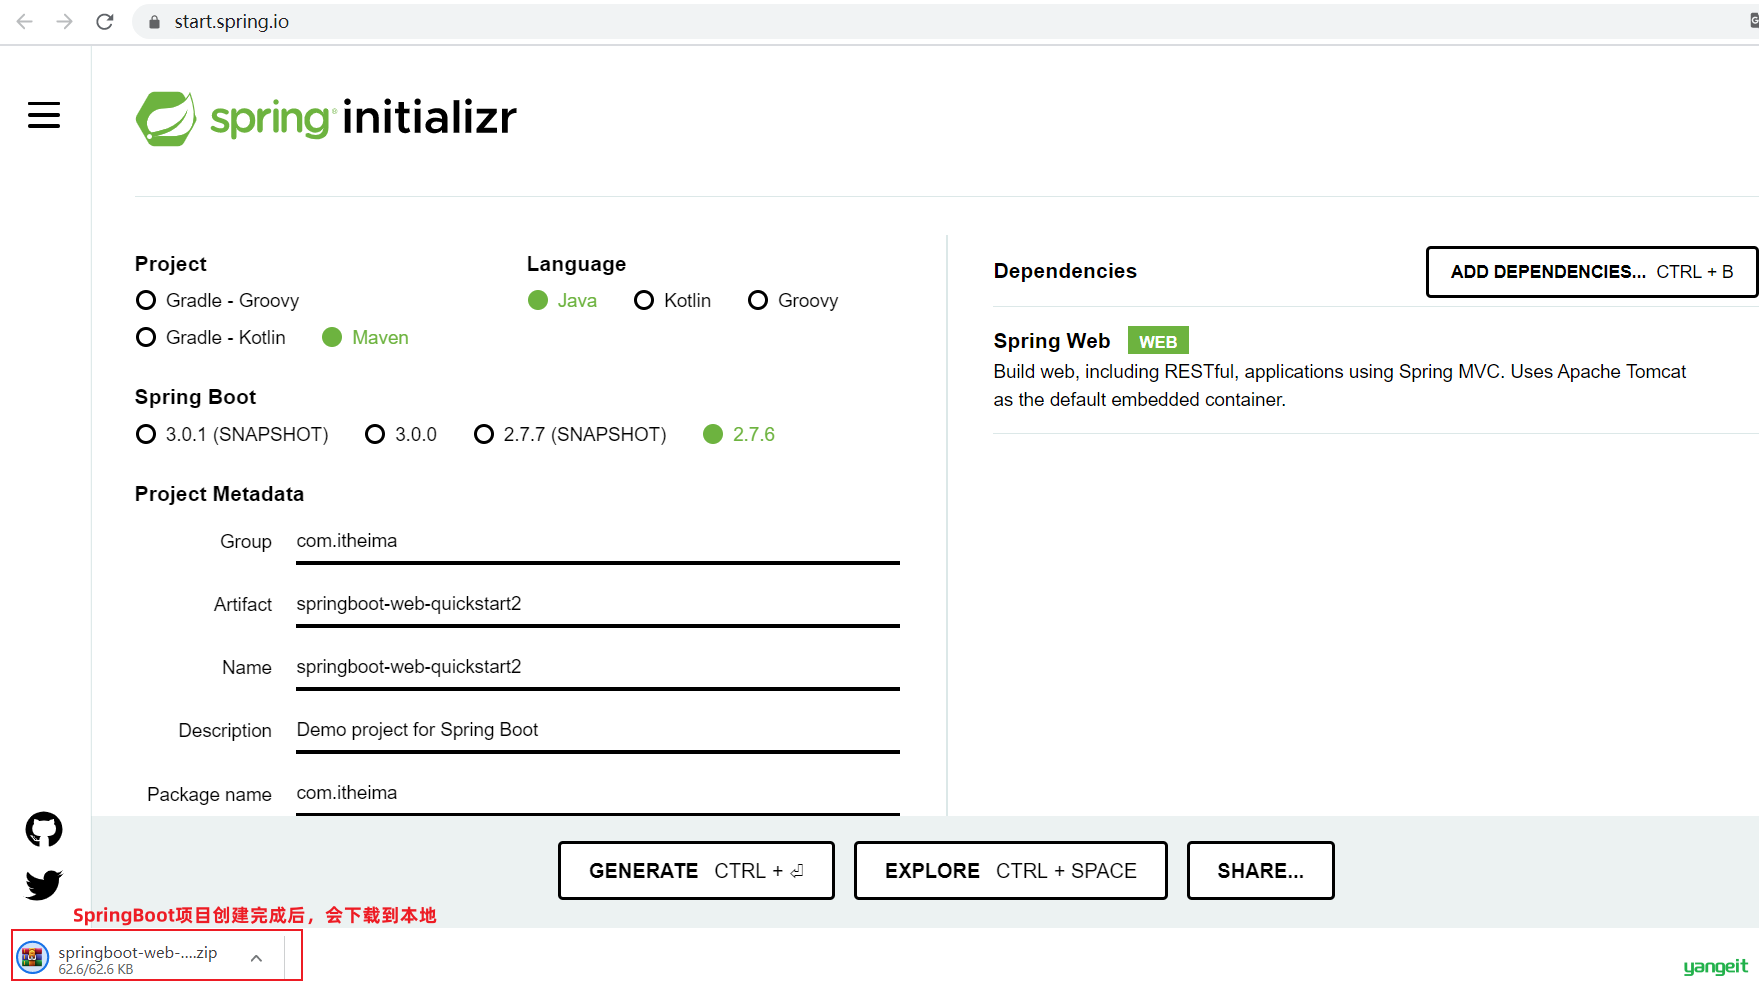Screen dimensions: 1759x986
Task: Choose Spring Boot 3.0.0
Action: [401, 434]
